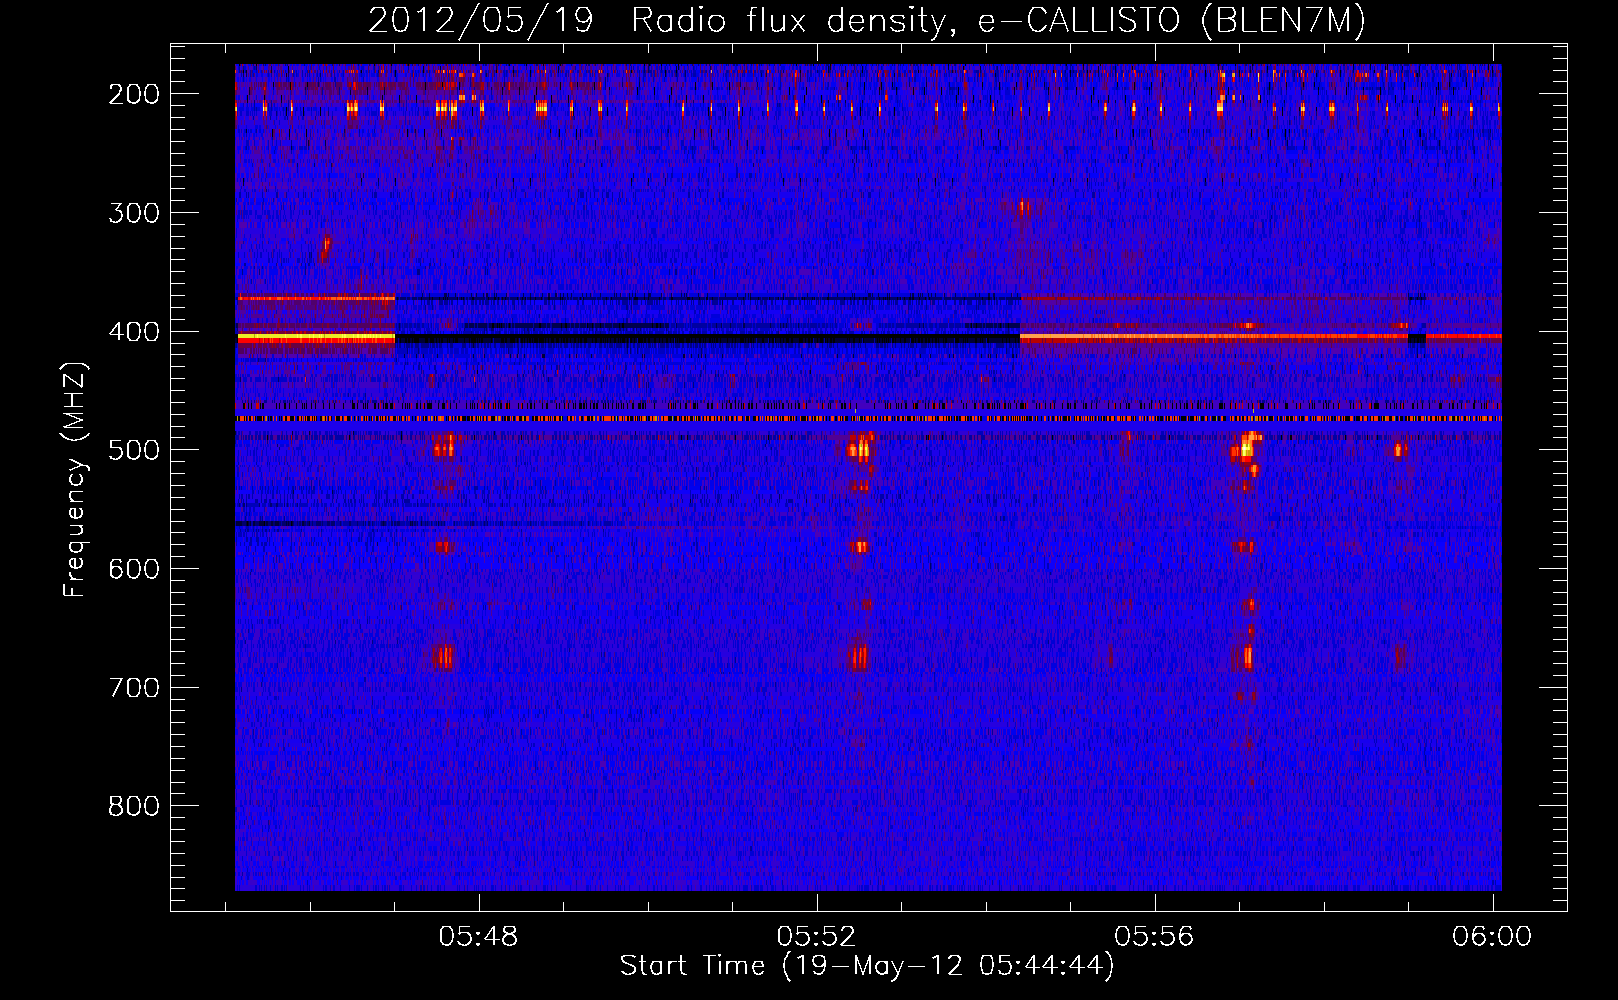This screenshot has width=1618, height=1000.
Task: Click the 700 frequency tick label
Action: 134,688
